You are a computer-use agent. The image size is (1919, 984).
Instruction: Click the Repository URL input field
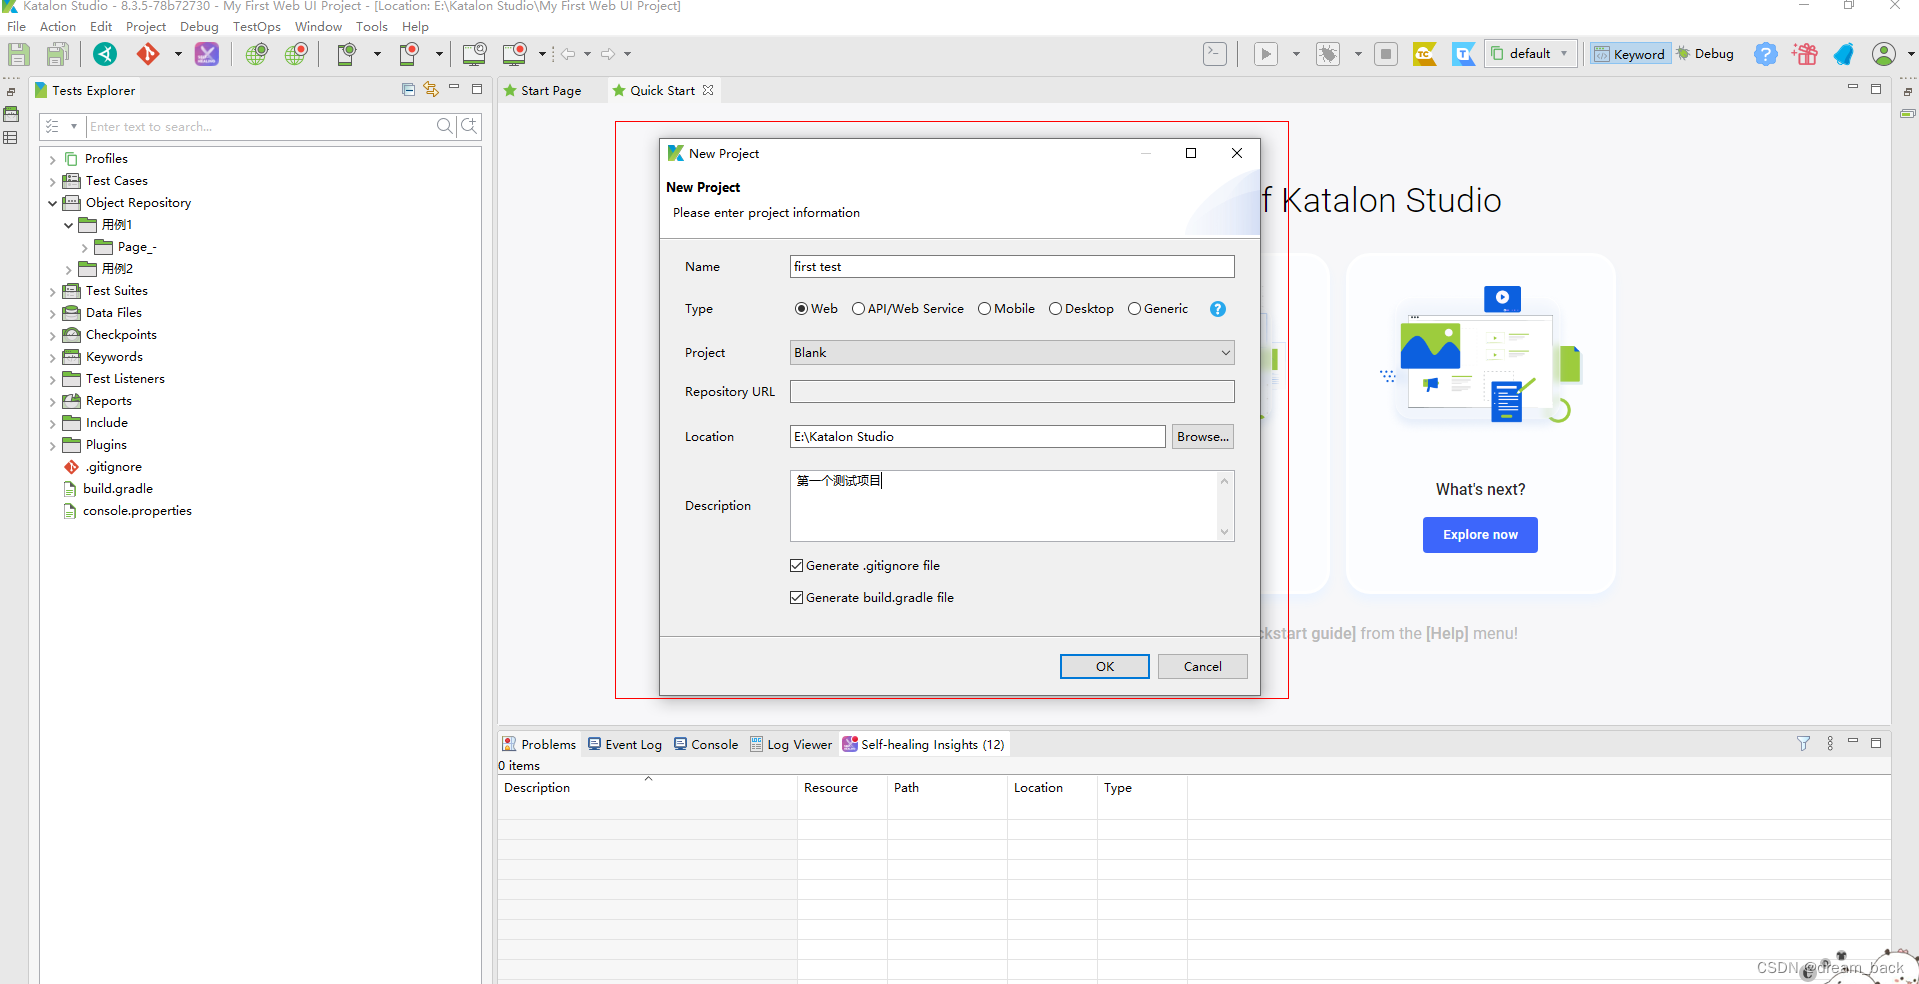[x=1012, y=392]
